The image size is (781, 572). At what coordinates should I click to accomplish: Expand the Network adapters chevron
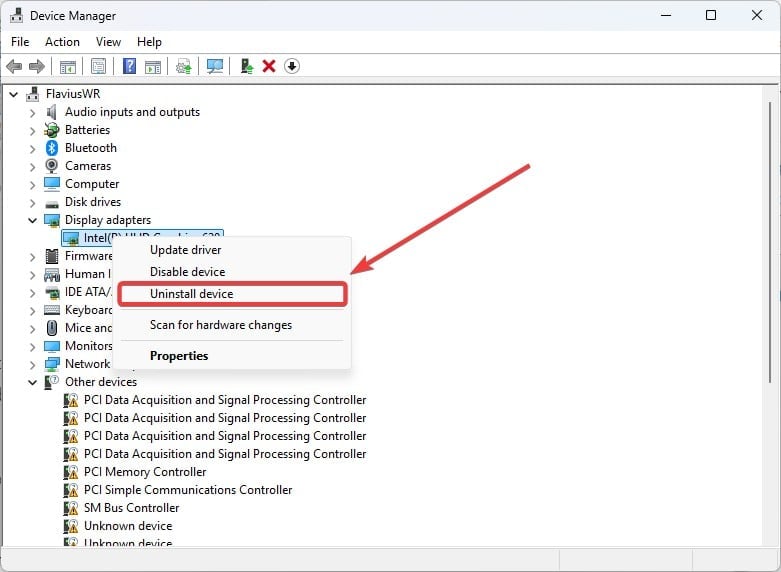pos(33,365)
